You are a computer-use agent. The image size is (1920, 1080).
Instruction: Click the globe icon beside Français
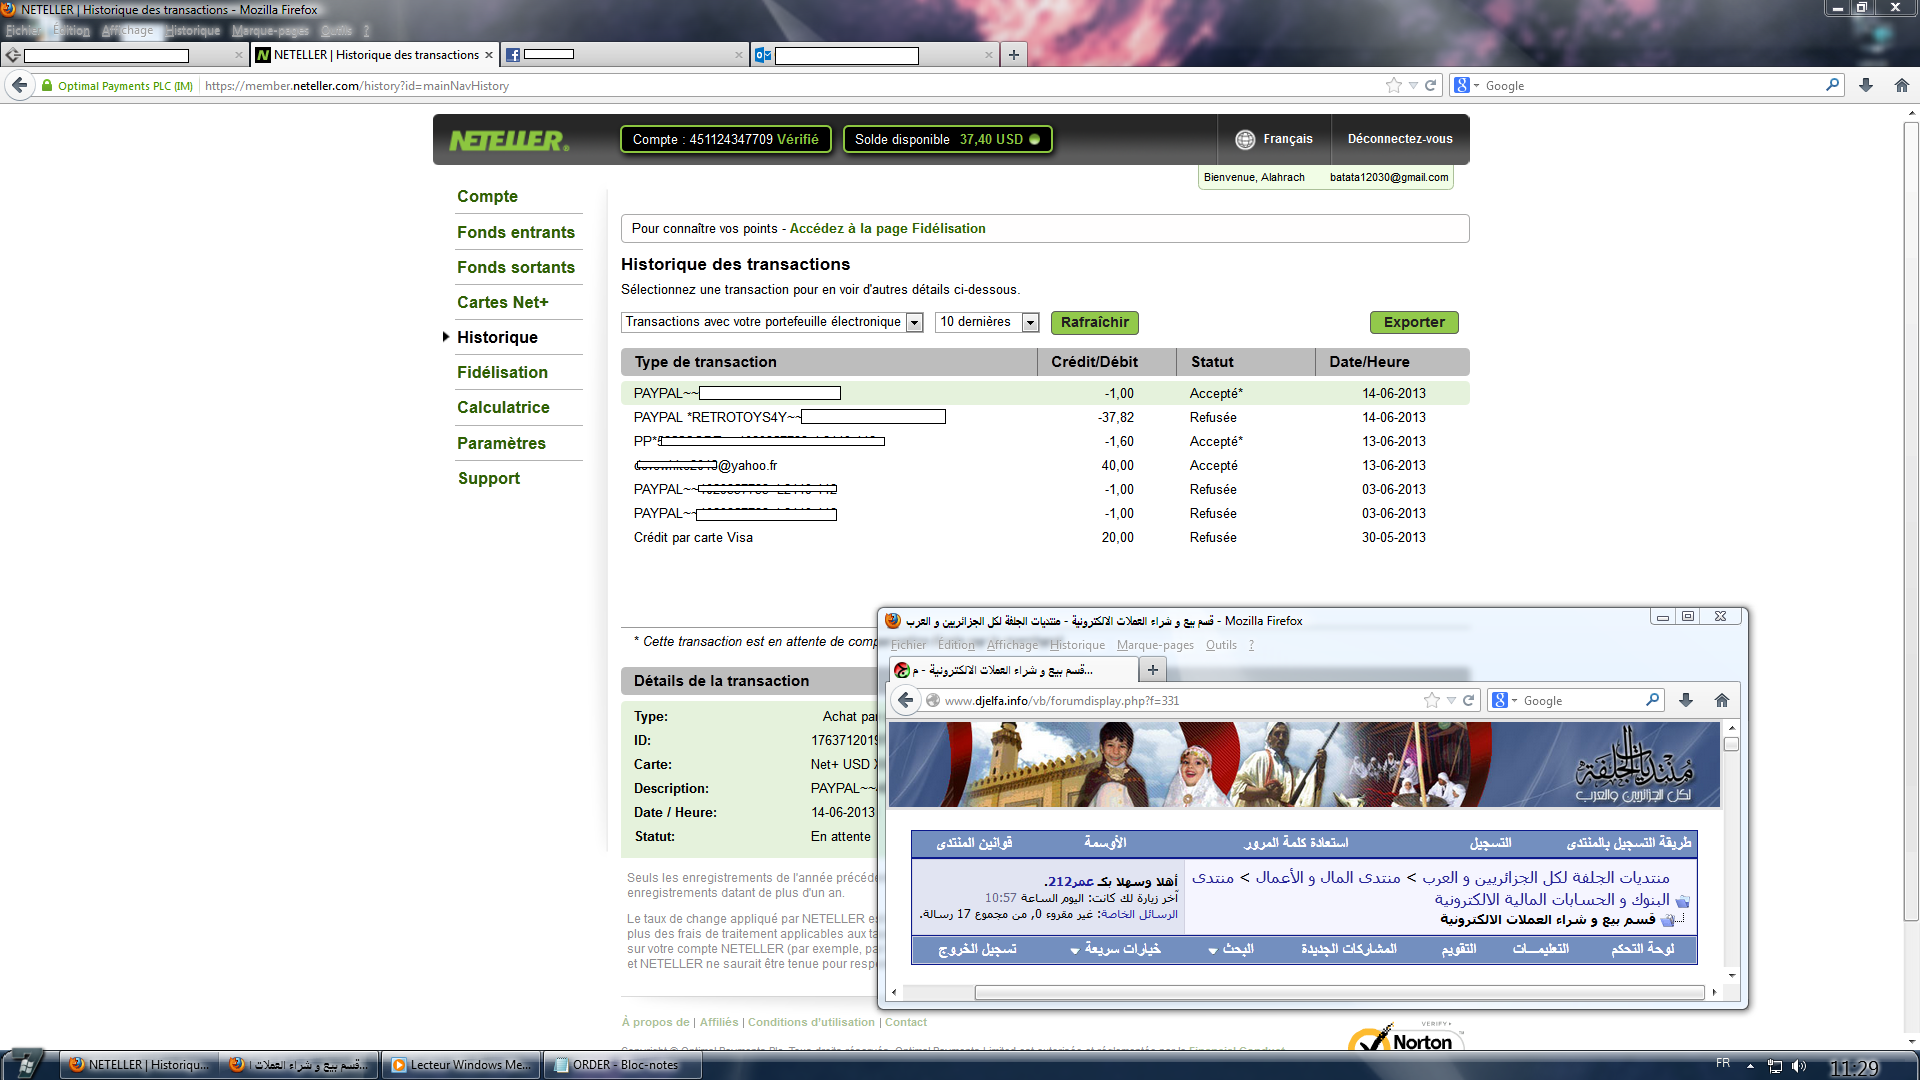1245,139
